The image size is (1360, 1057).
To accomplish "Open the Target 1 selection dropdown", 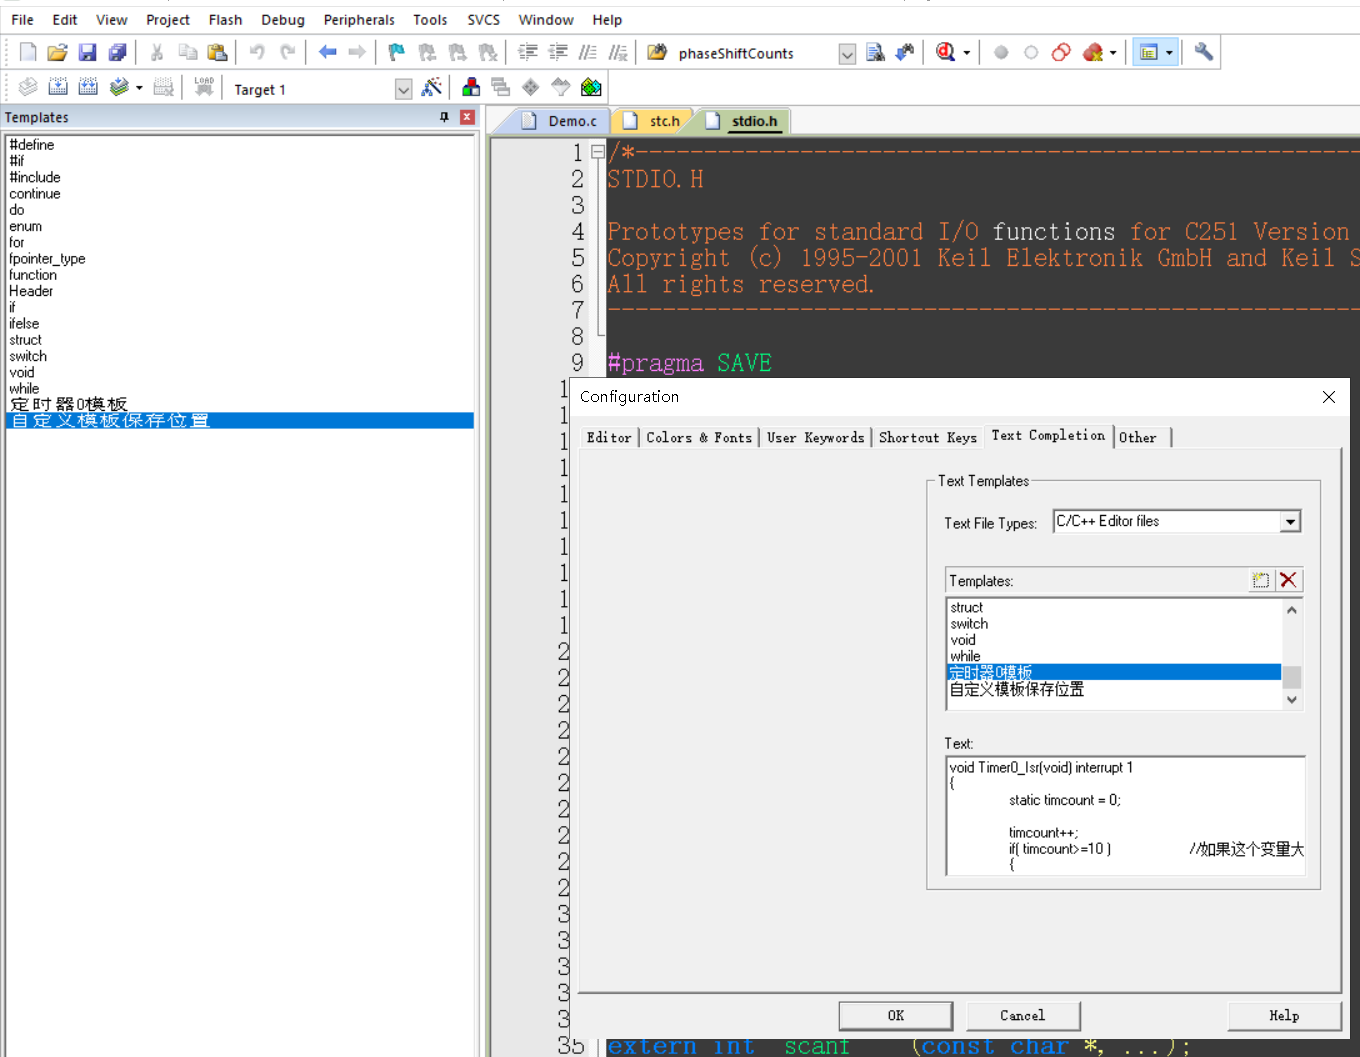I will [x=403, y=89].
